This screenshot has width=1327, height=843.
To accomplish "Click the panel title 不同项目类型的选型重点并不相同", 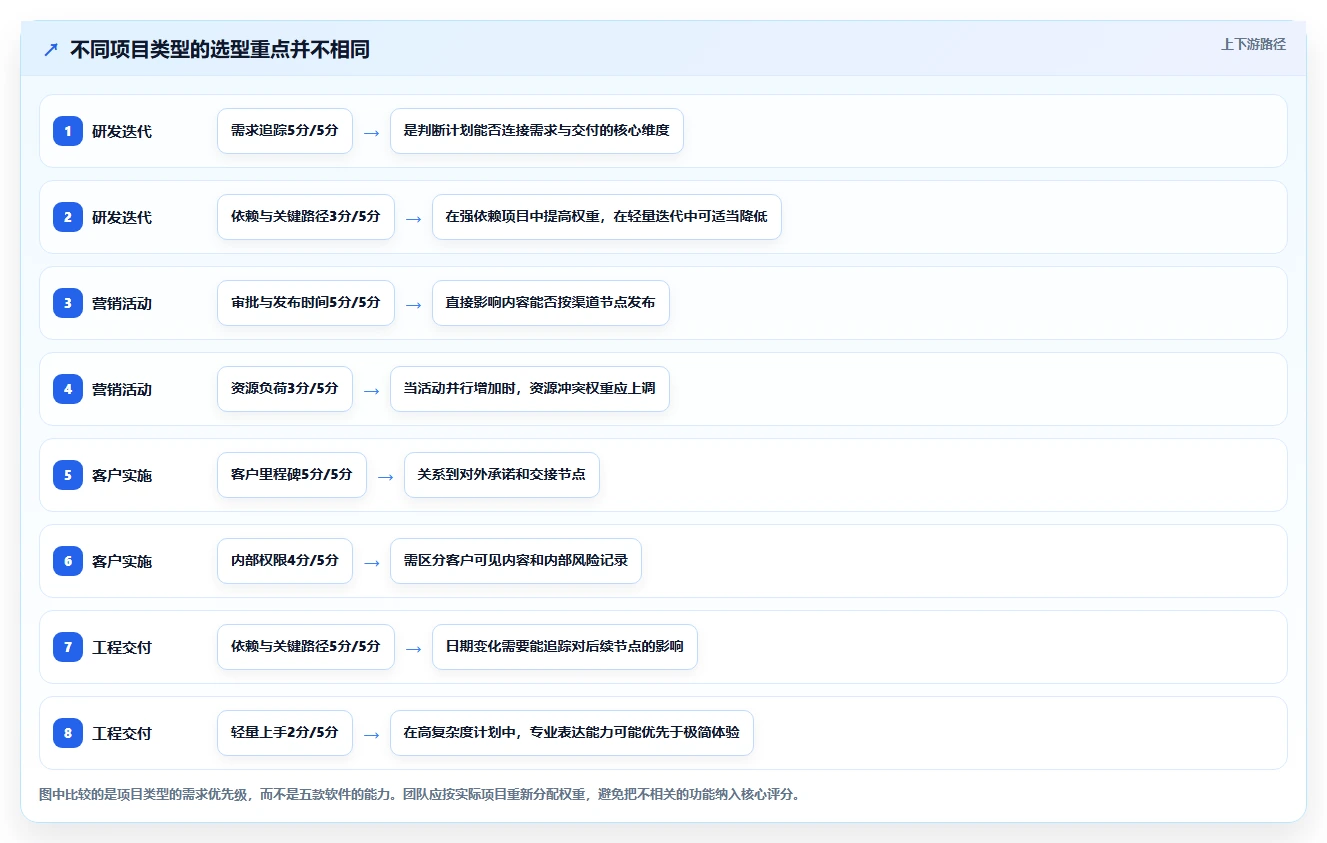I will (x=220, y=49).
